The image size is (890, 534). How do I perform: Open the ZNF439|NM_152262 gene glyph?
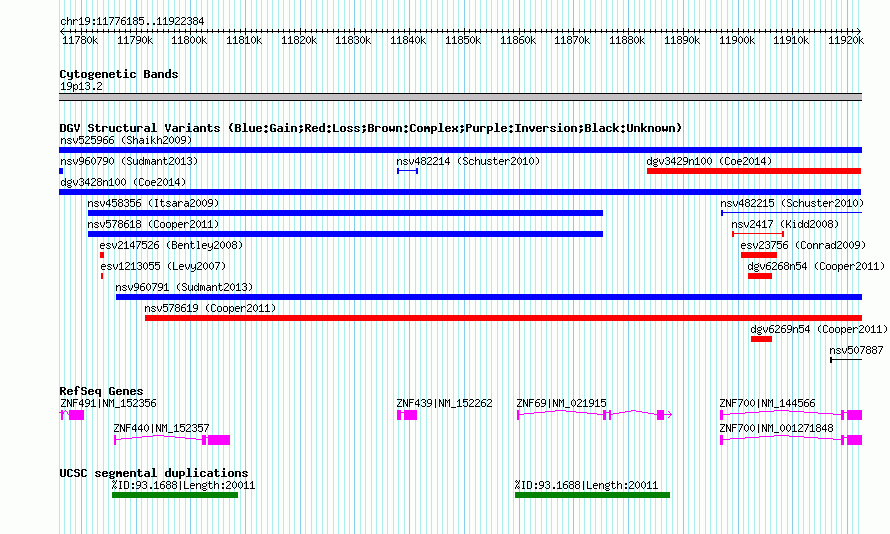[407, 415]
